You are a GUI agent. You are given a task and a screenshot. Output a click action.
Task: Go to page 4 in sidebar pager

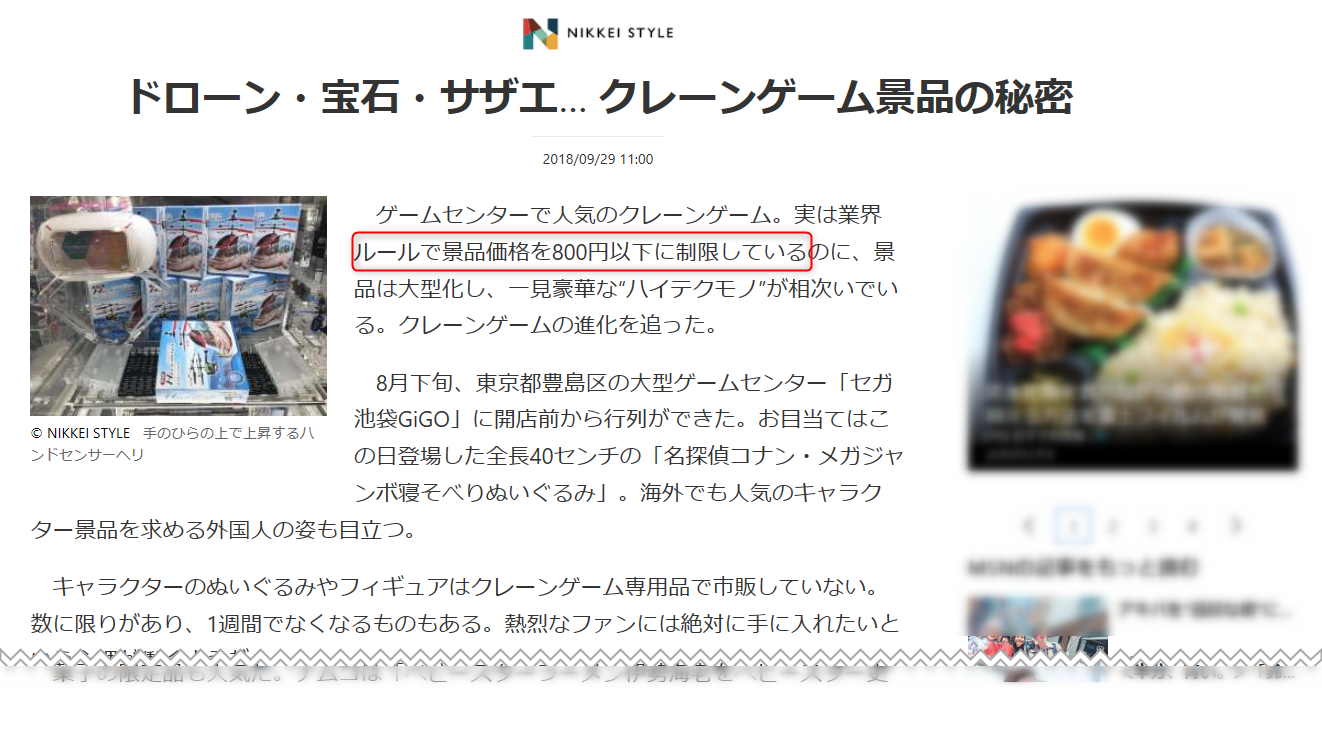coord(1192,525)
